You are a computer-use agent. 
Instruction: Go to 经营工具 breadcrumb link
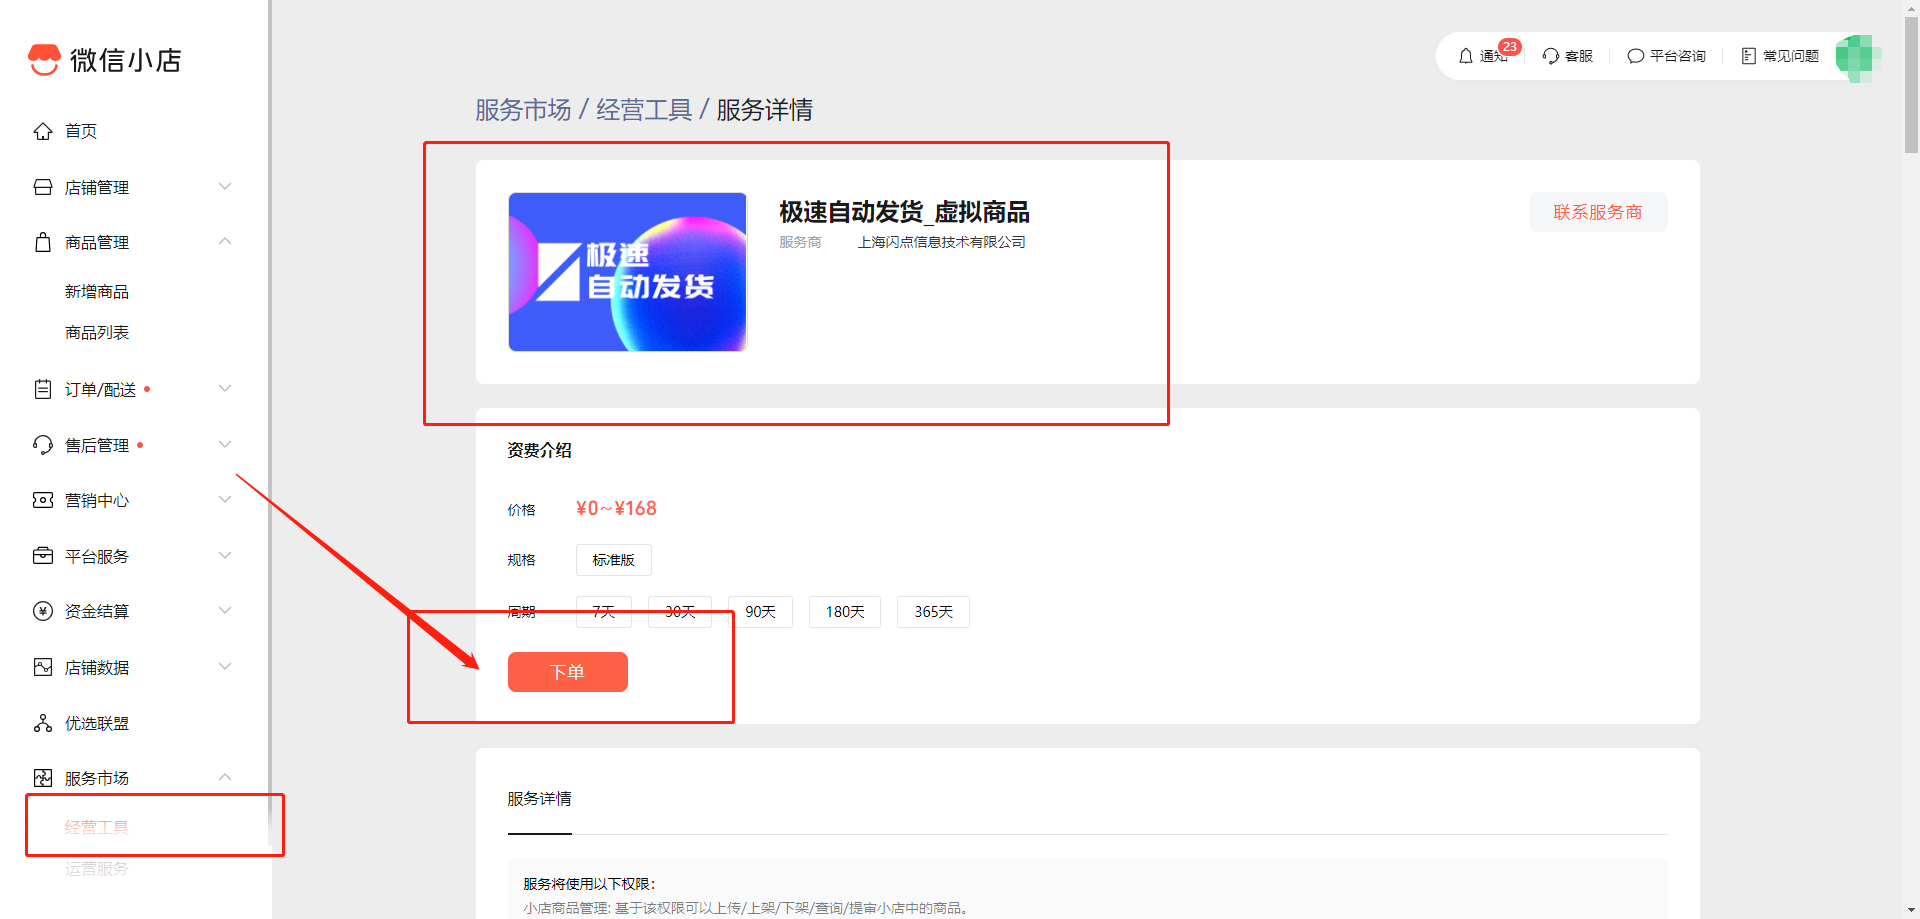[644, 110]
